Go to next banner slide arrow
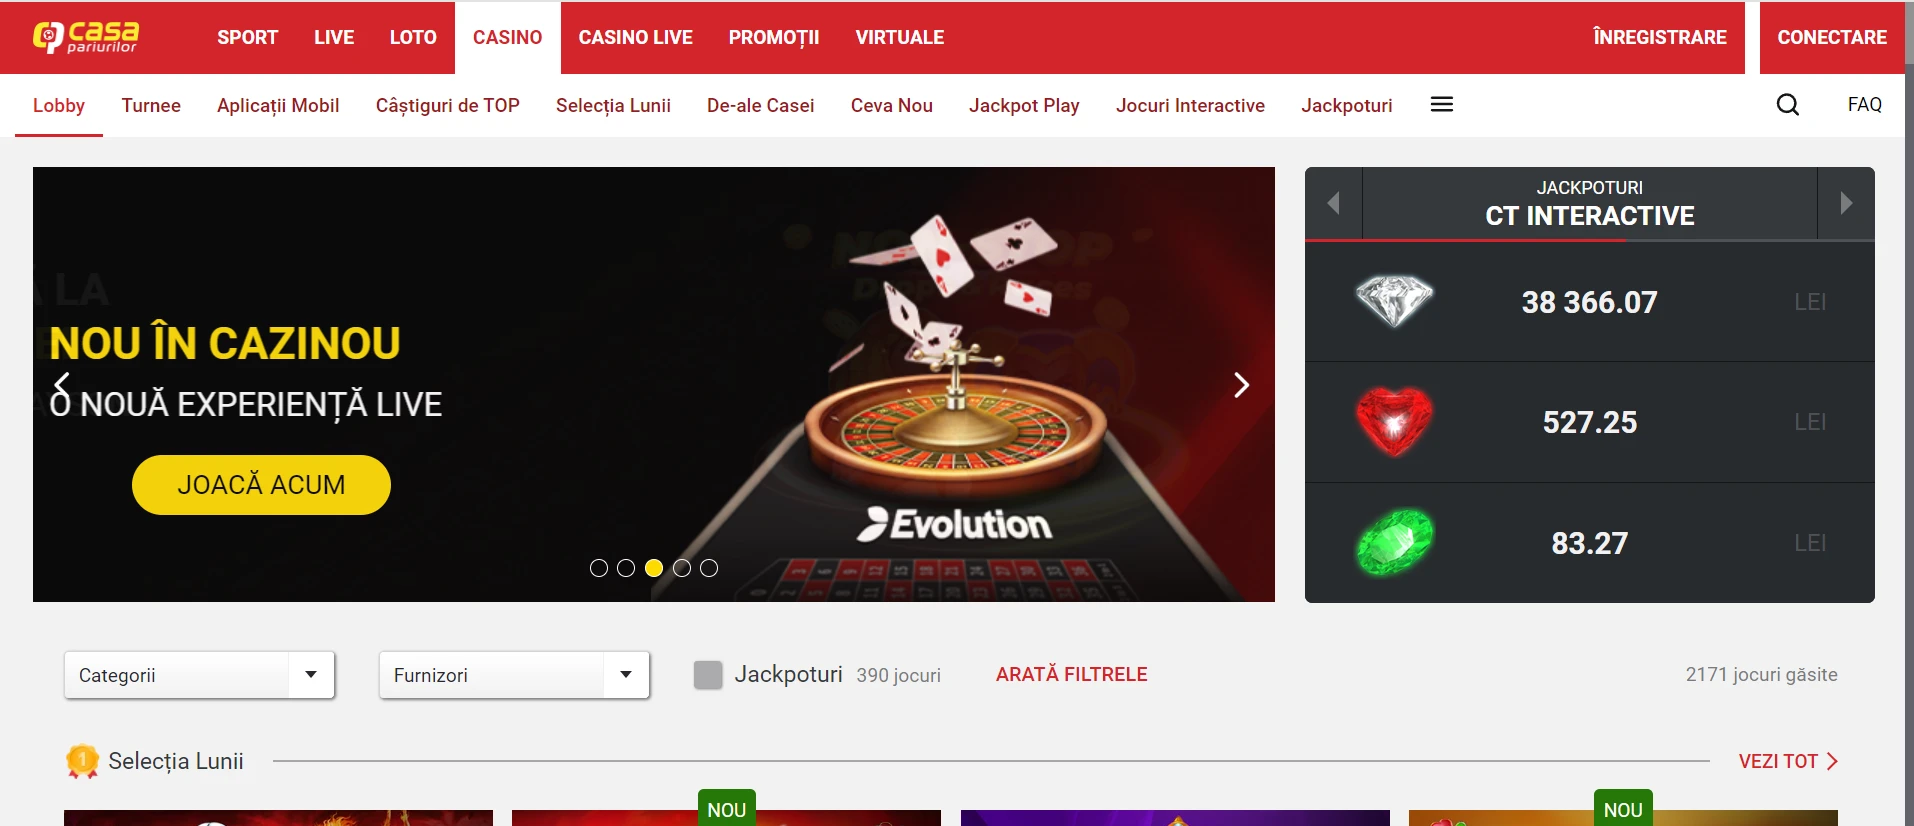The image size is (1914, 826). click(1241, 385)
